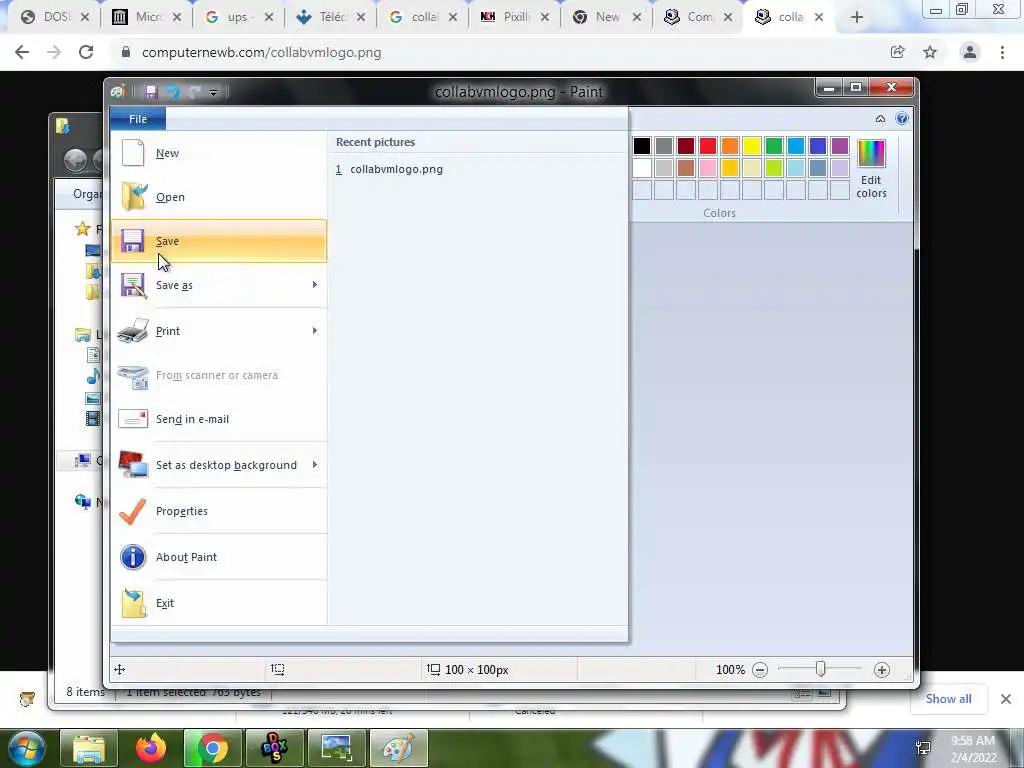Choose New from the File menu
This screenshot has height=768, width=1024.
[219, 153]
